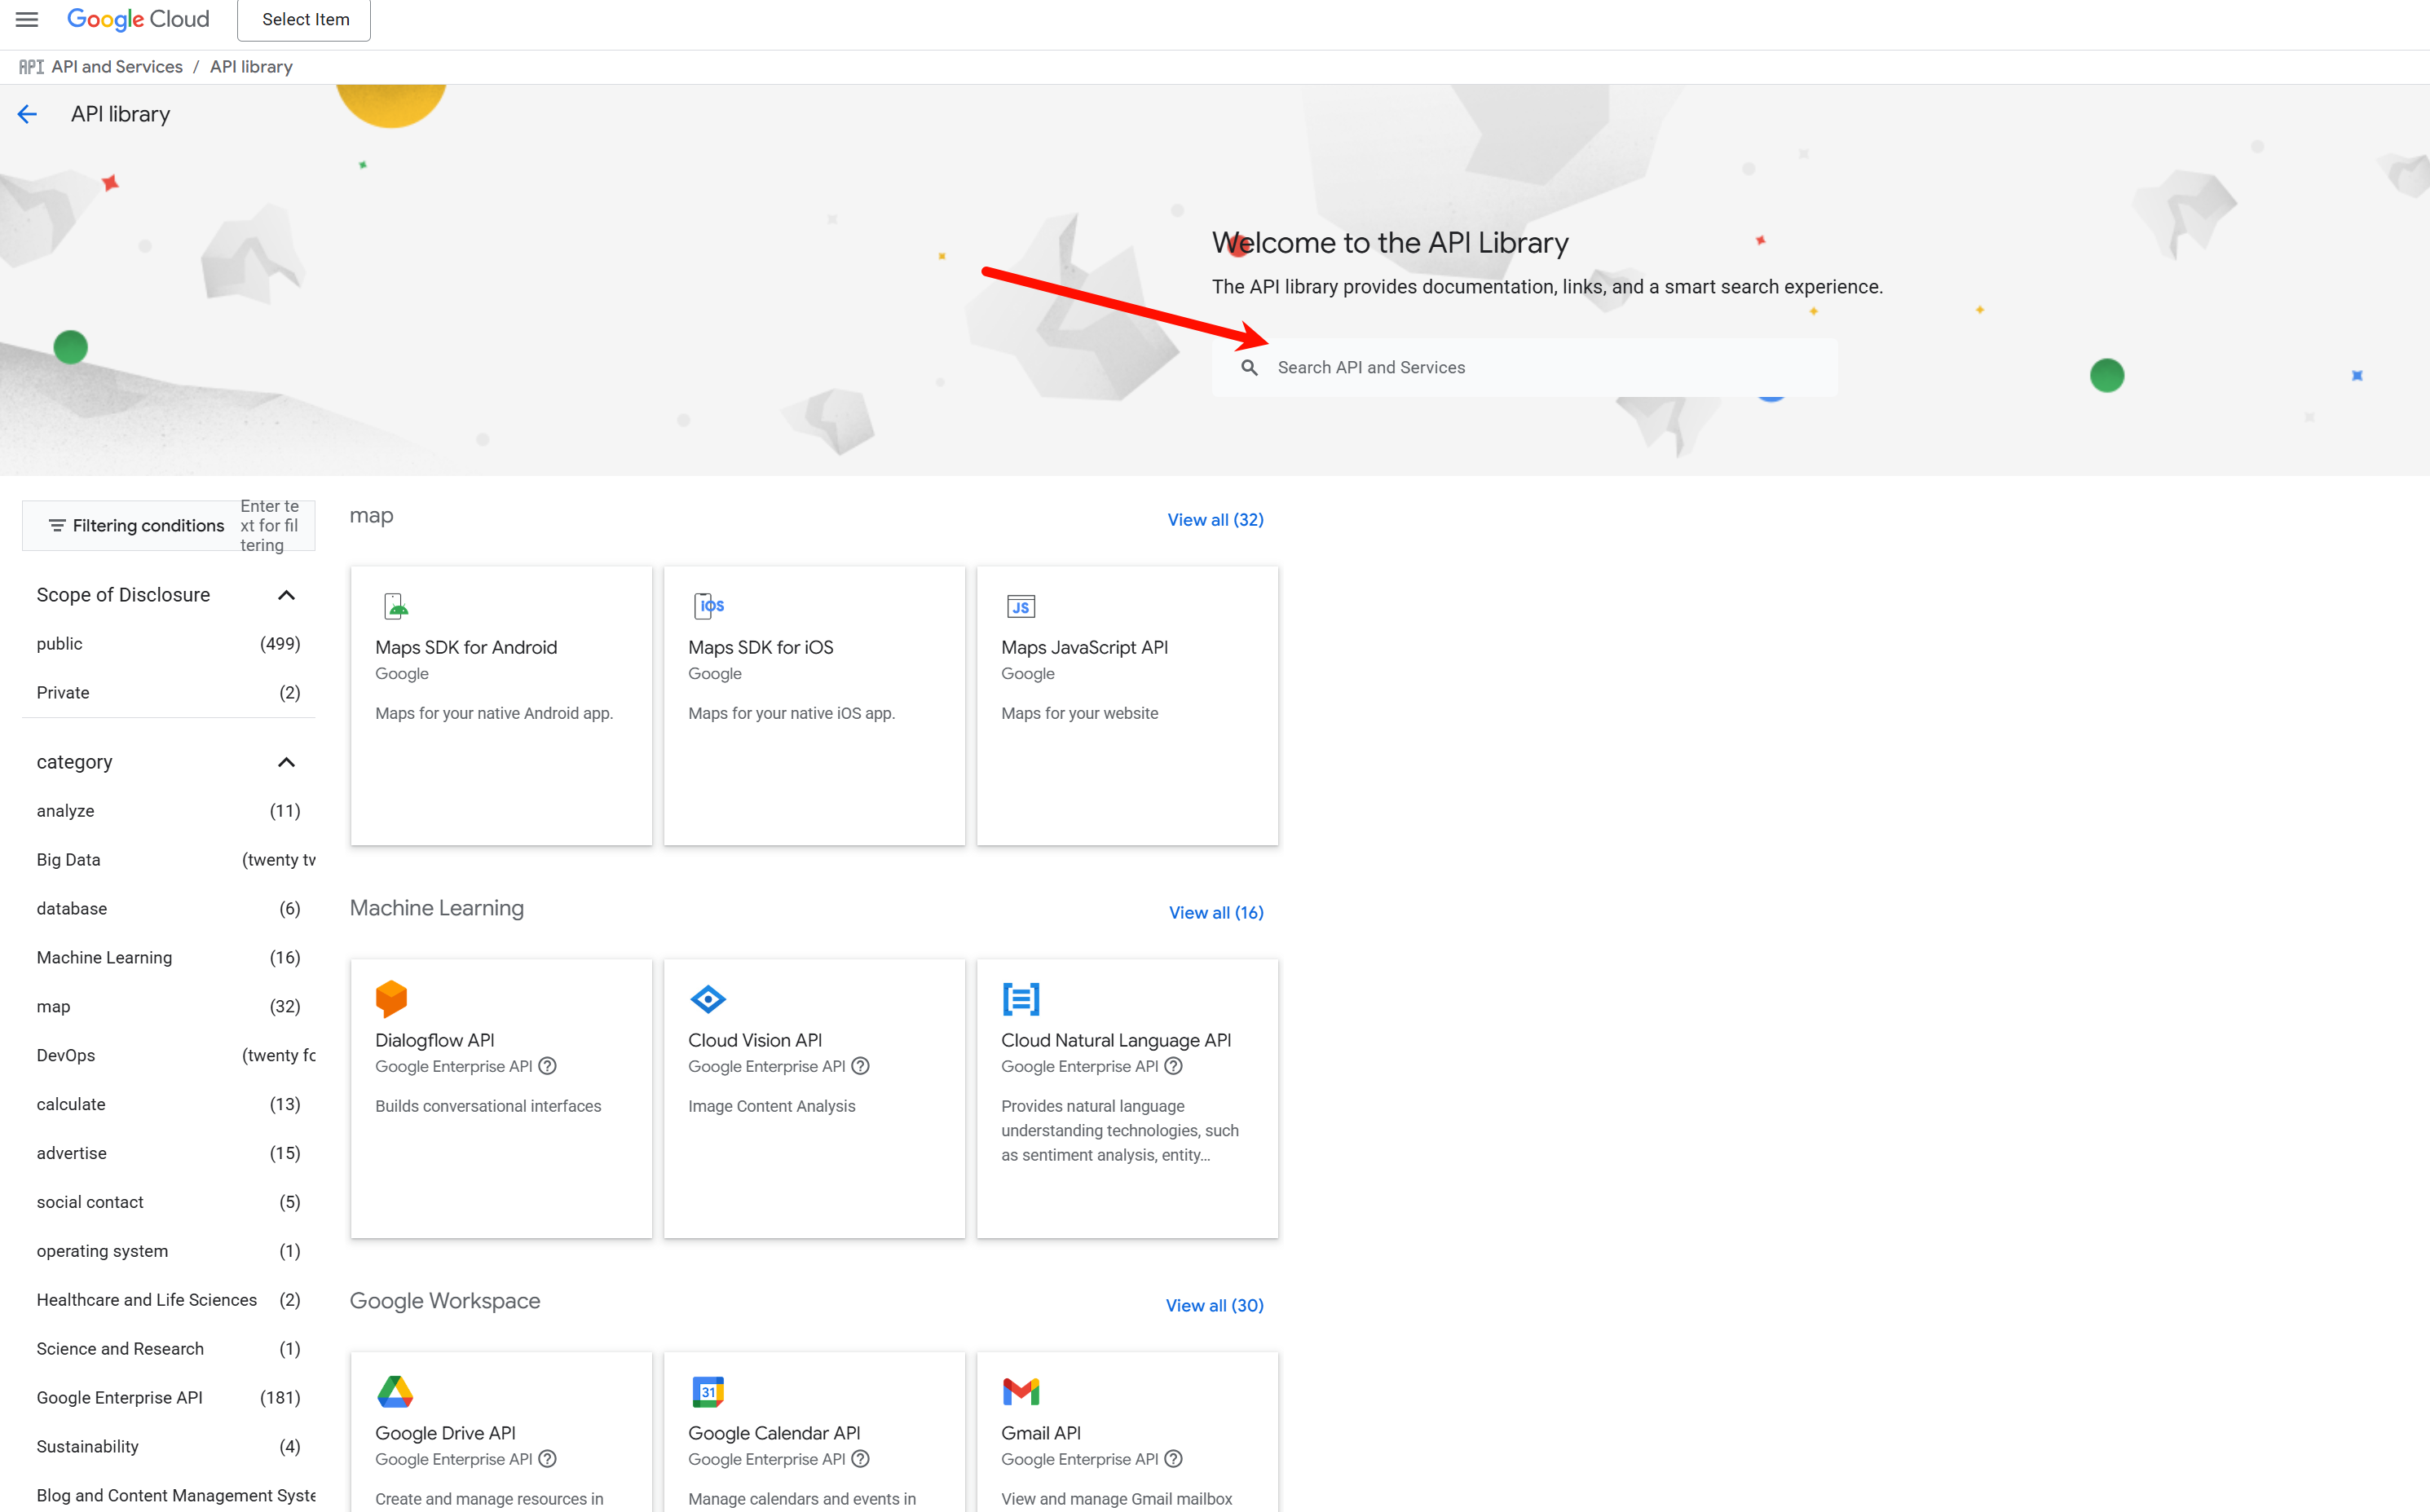Open the Maps JavaScript API title
Screen dimensions: 2430x1512
(1085, 648)
